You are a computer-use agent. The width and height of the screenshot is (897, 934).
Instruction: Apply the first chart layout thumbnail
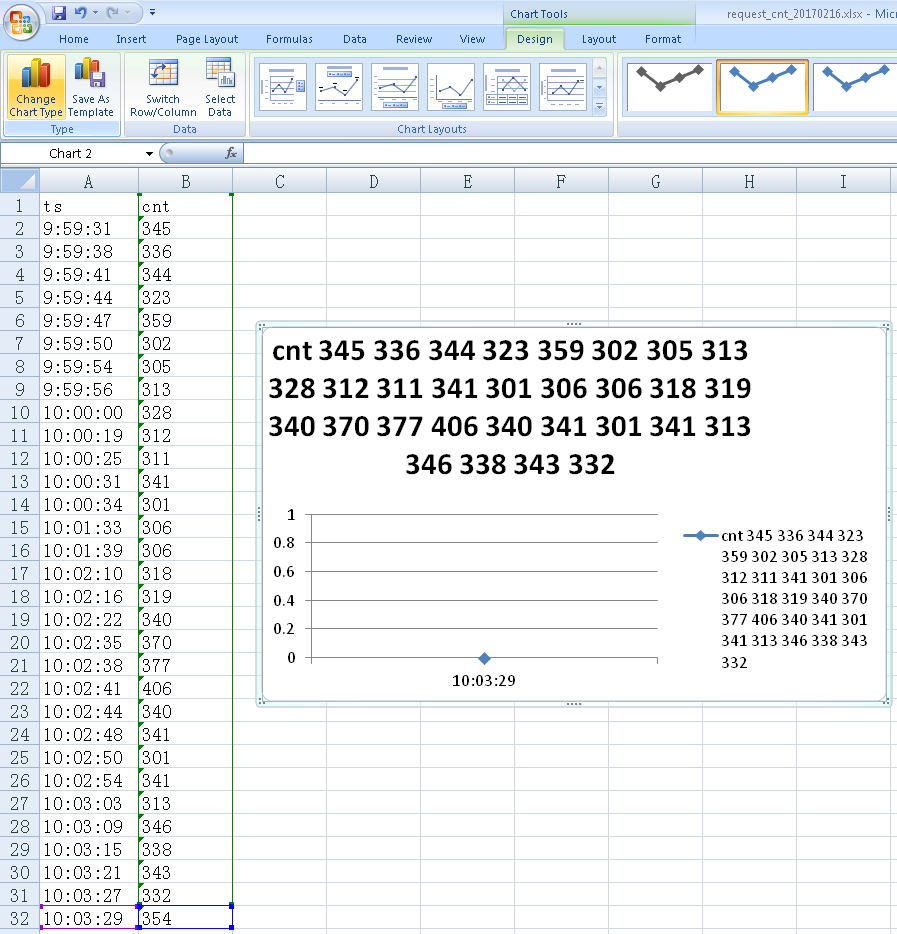[283, 87]
